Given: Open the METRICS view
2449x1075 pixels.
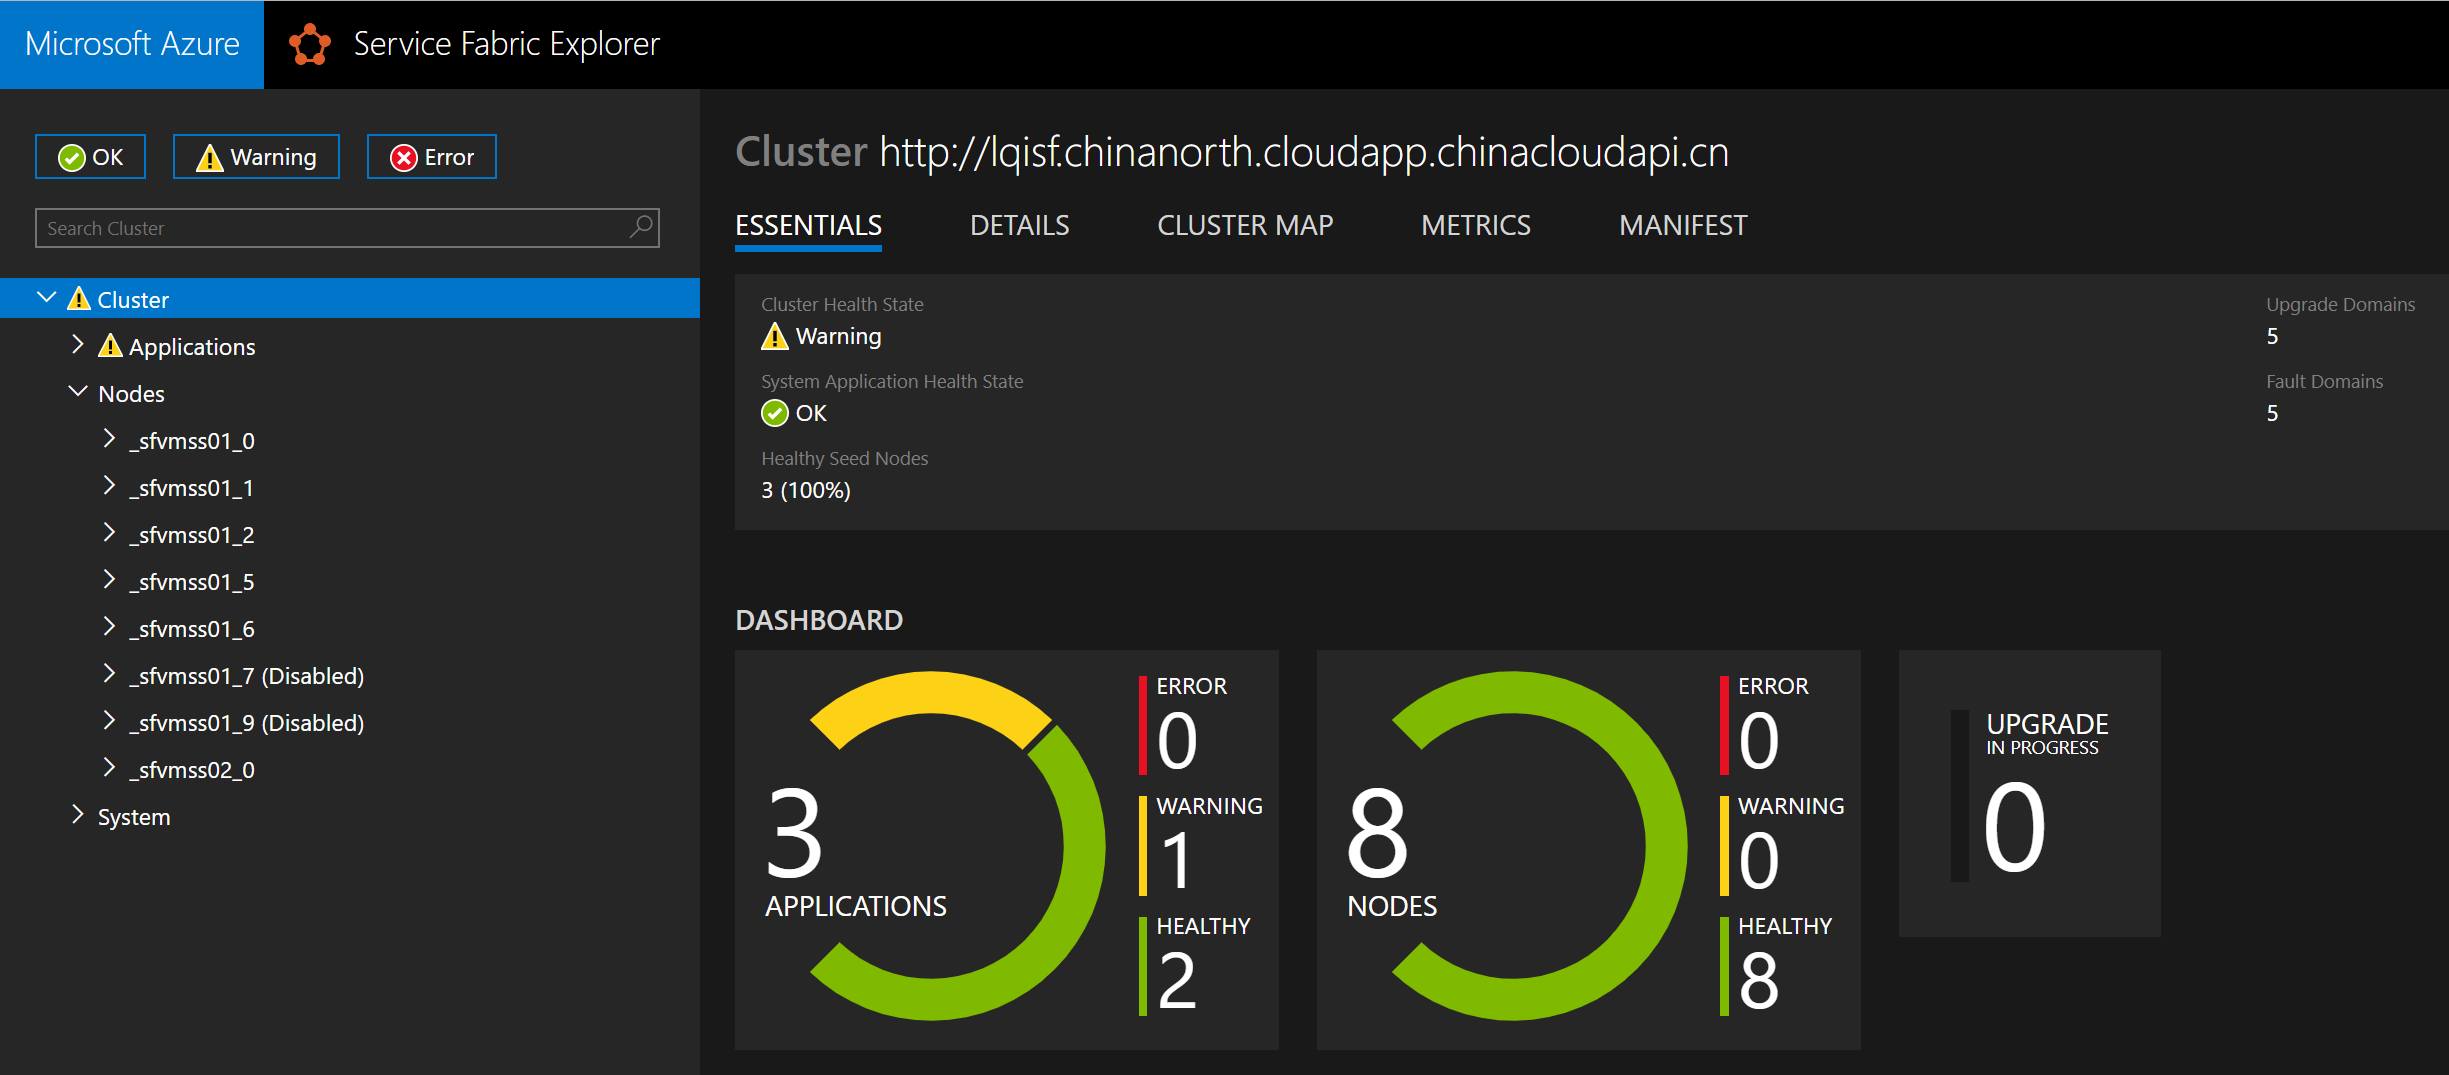Looking at the screenshot, I should (1475, 225).
